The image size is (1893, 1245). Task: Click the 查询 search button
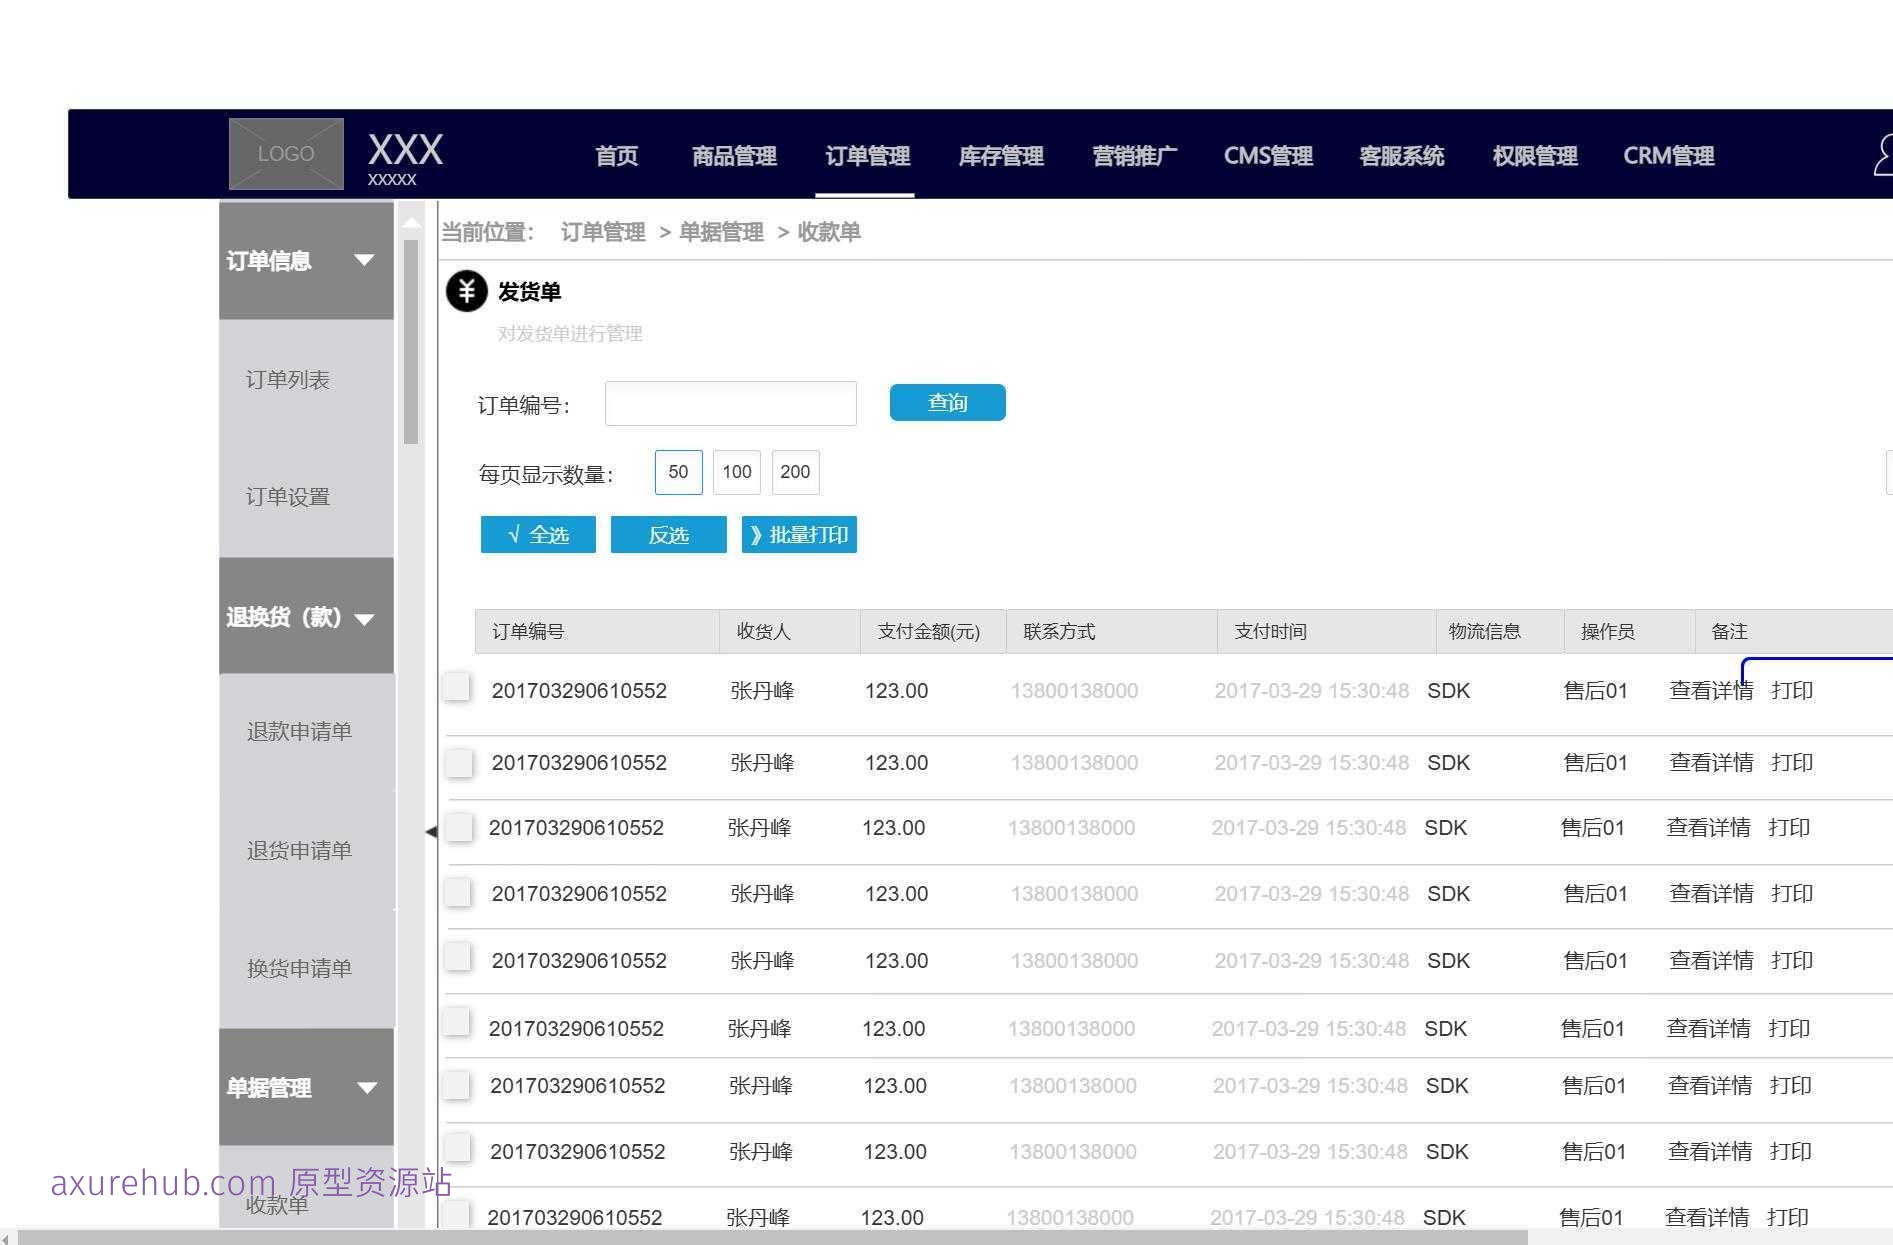[x=946, y=402]
